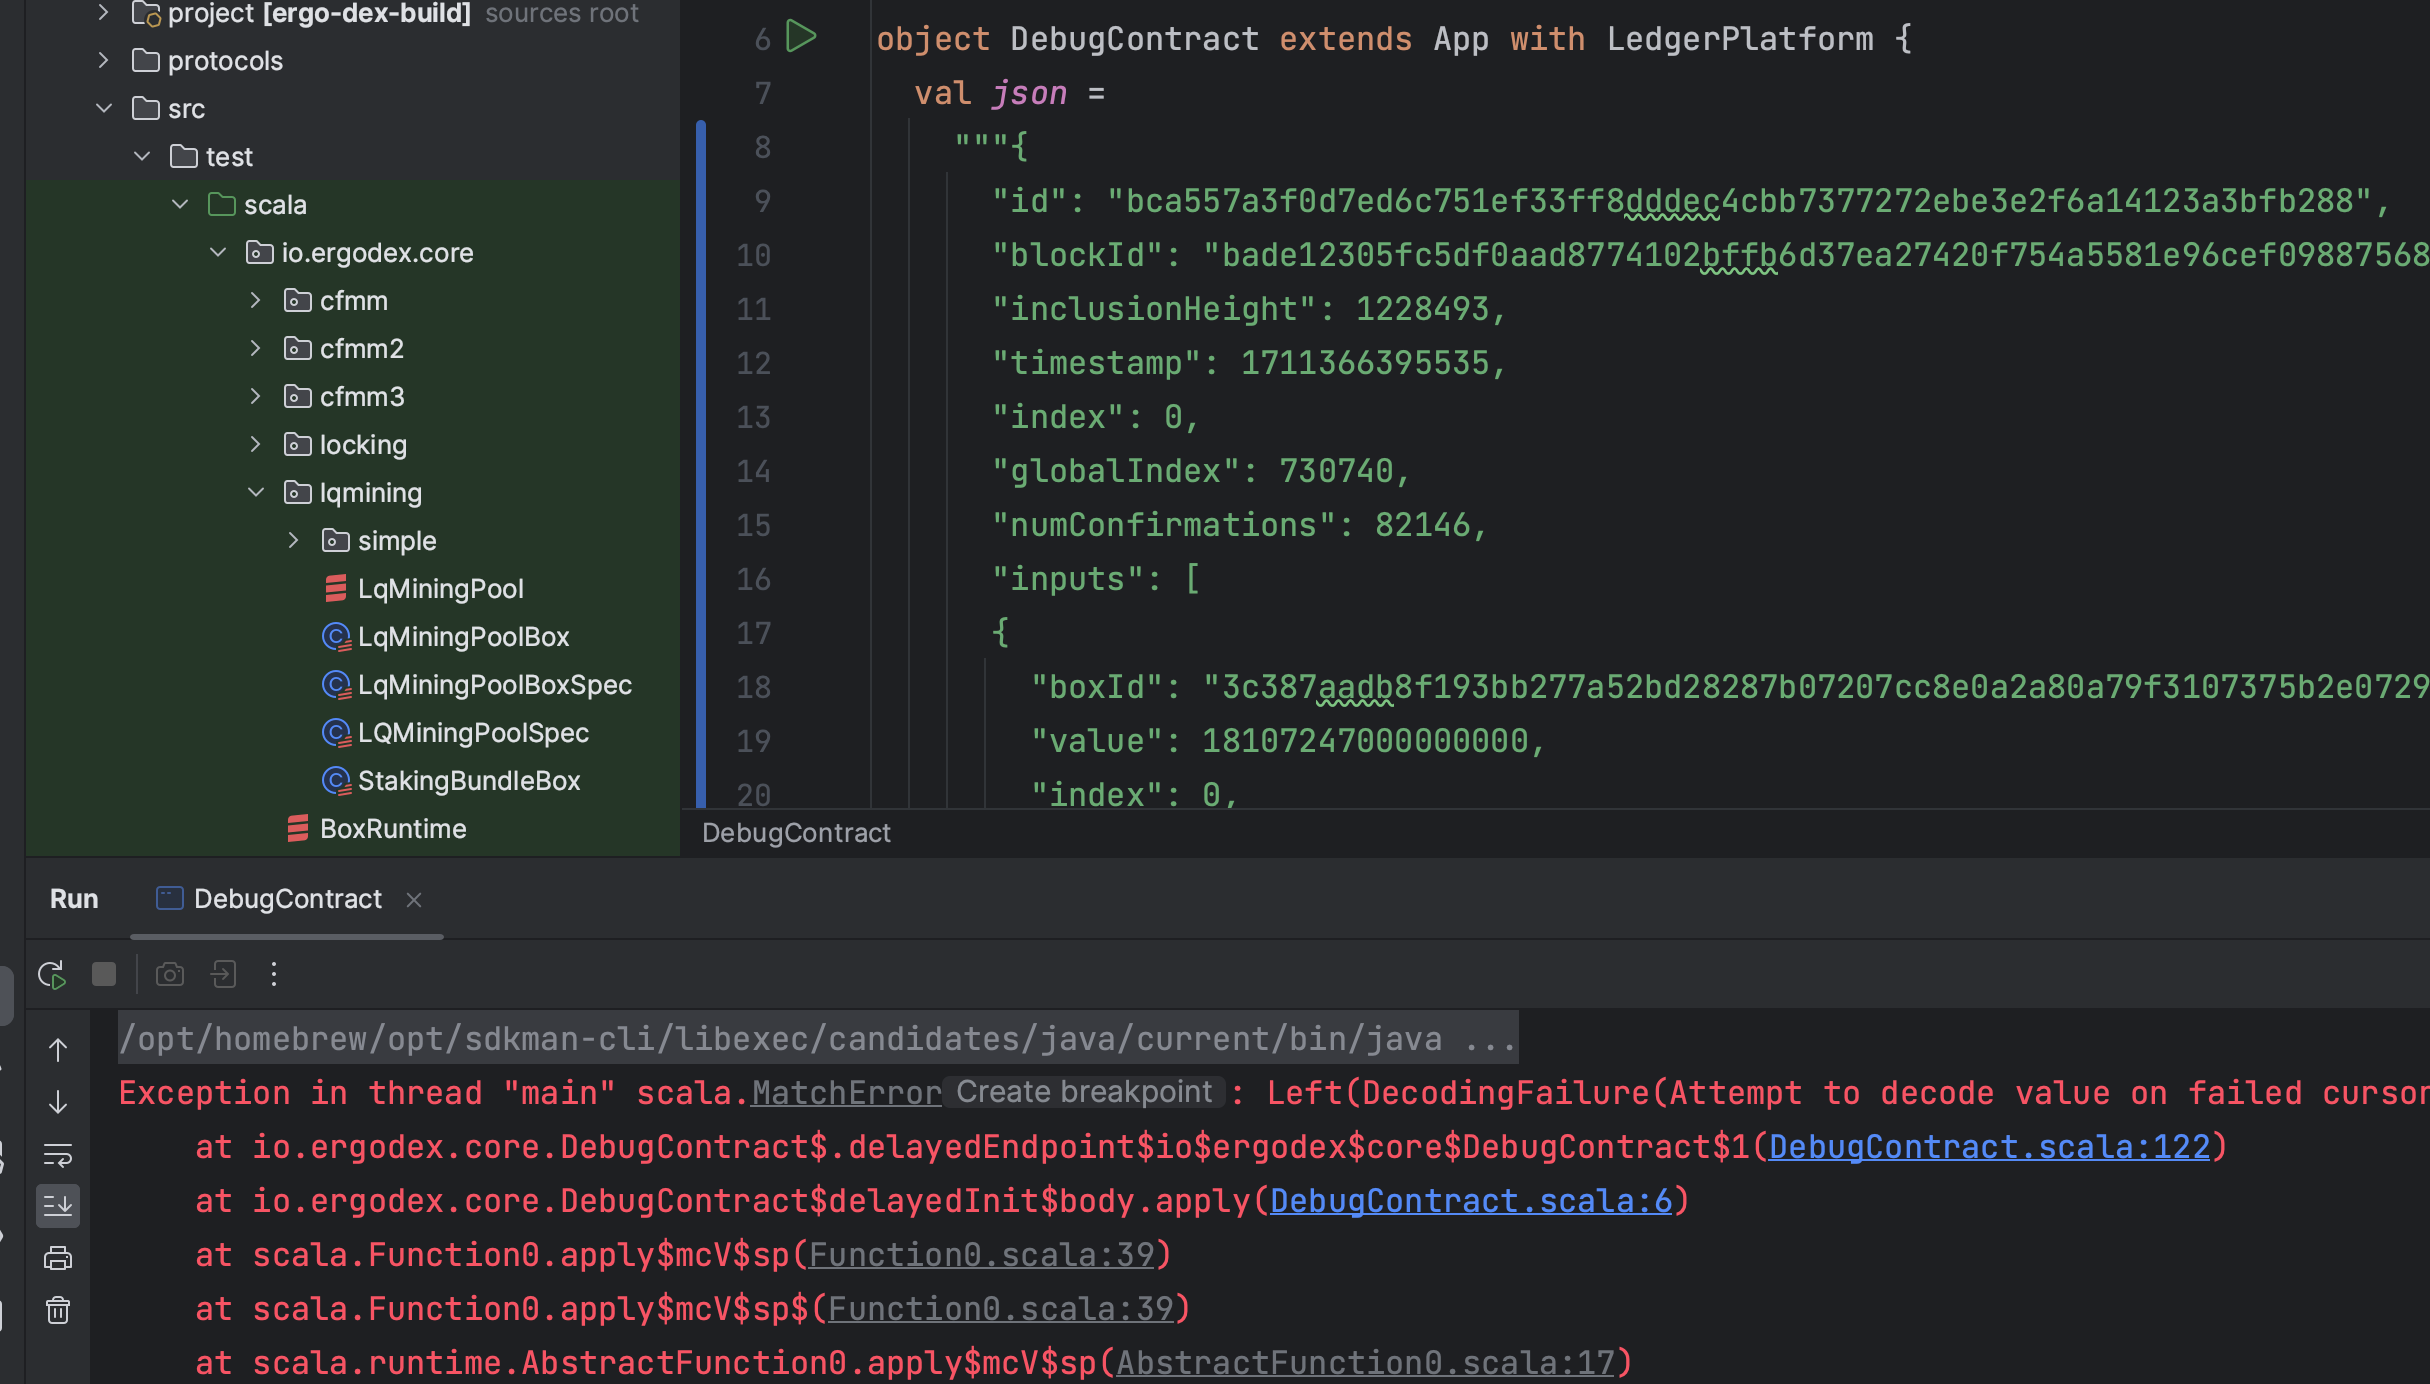Click the print console output icon
This screenshot has height=1384, width=2430.
(58, 1258)
